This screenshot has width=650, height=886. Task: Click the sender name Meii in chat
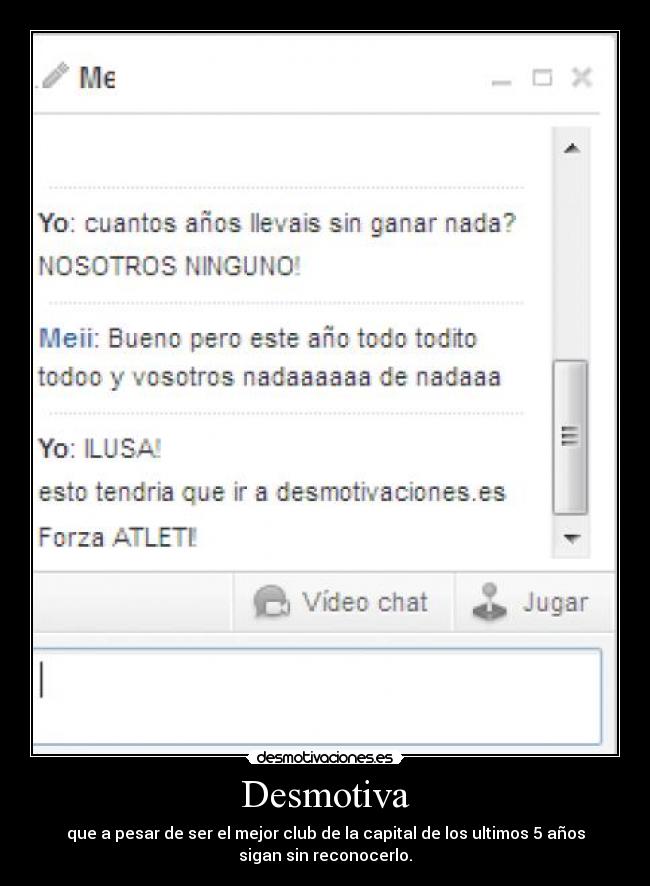[66, 338]
